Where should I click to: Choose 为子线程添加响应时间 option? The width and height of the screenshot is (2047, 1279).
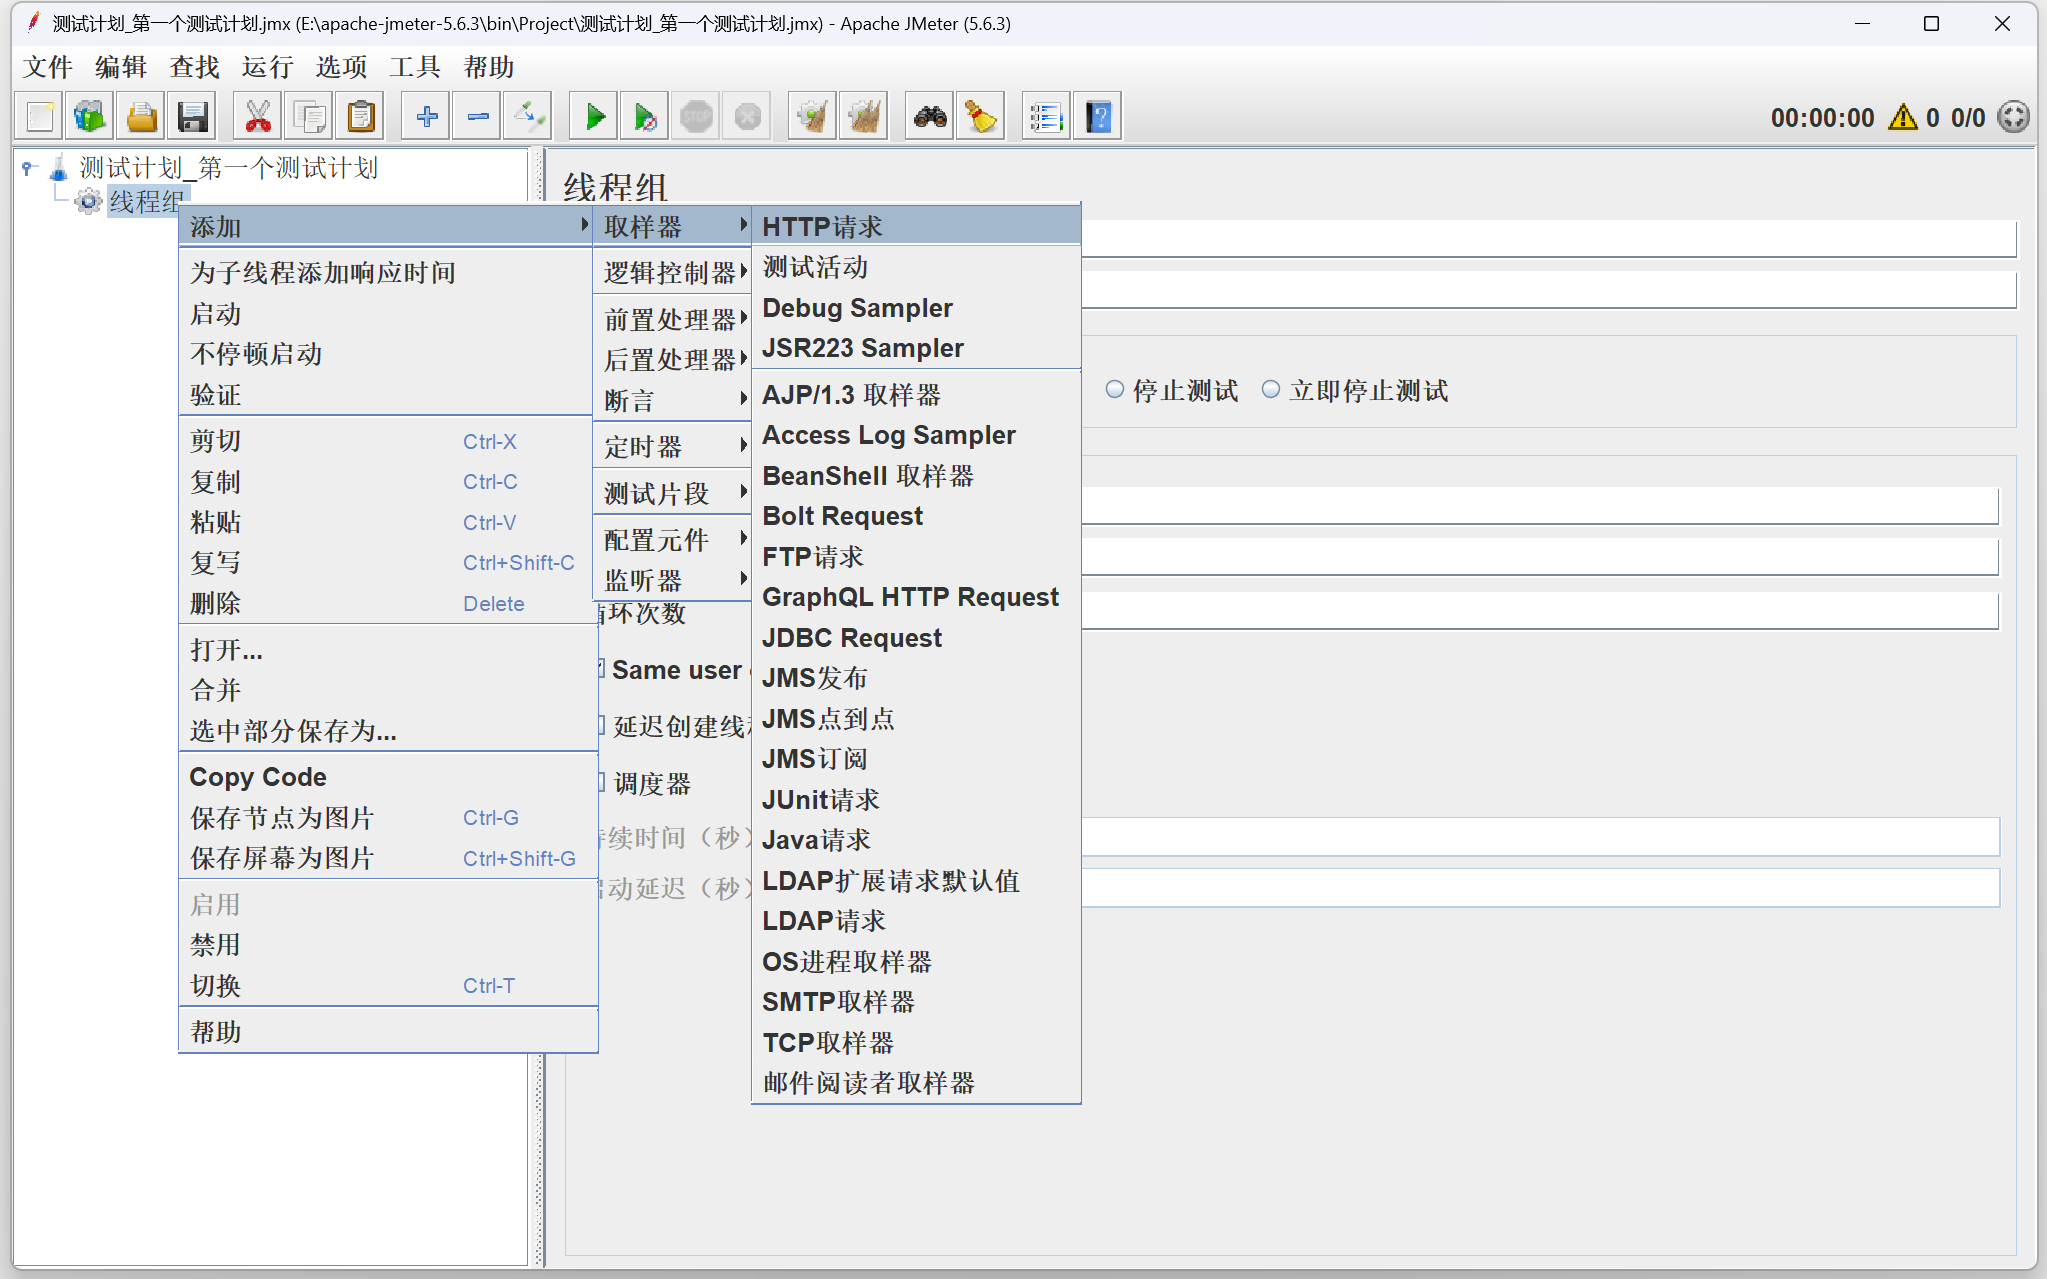388,272
